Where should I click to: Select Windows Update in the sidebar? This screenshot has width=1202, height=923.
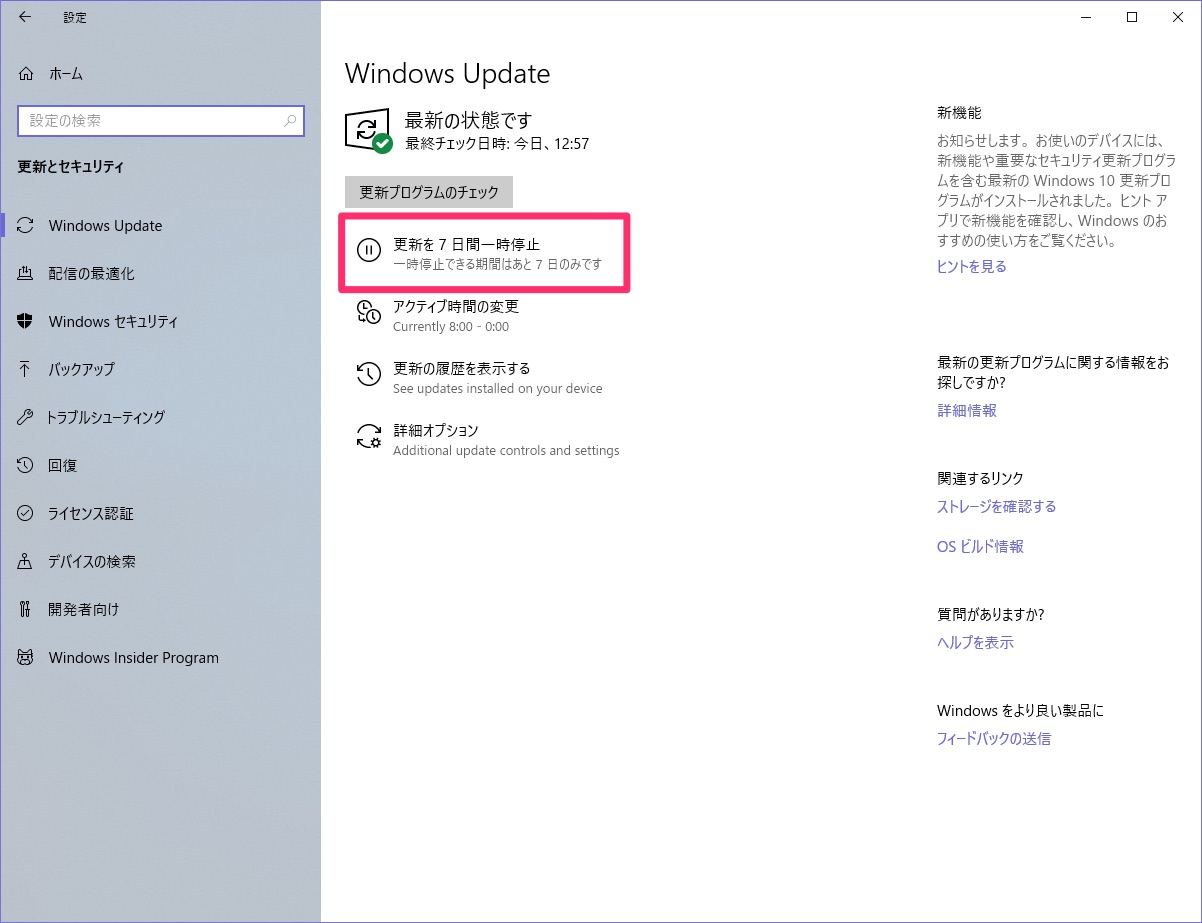tap(160, 225)
